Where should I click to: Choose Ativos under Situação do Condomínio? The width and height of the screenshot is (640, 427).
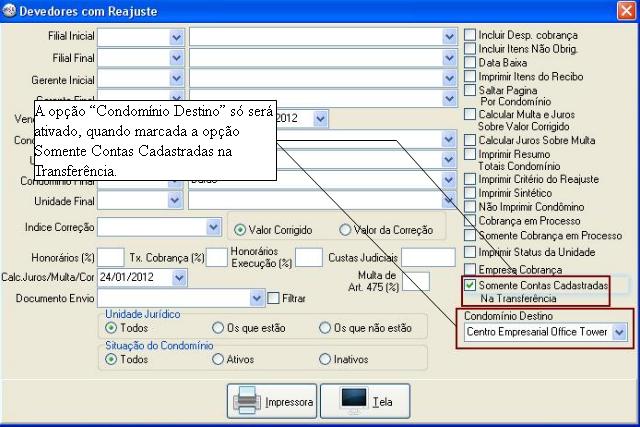click(218, 359)
